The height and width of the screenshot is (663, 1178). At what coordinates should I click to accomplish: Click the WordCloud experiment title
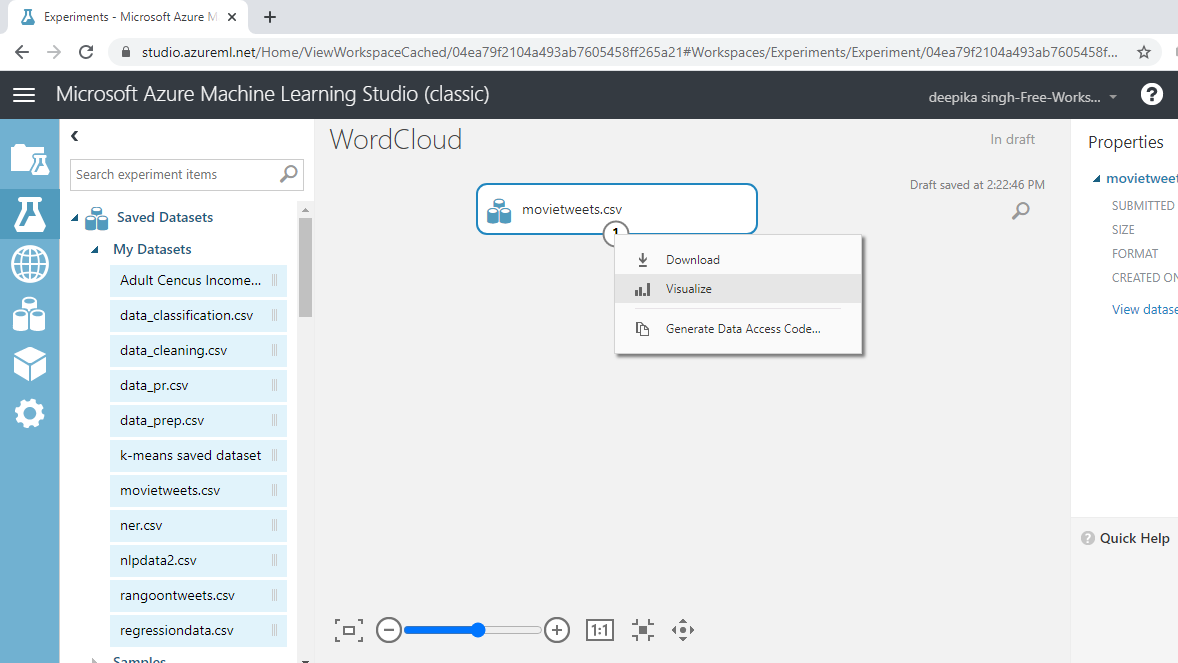(395, 140)
